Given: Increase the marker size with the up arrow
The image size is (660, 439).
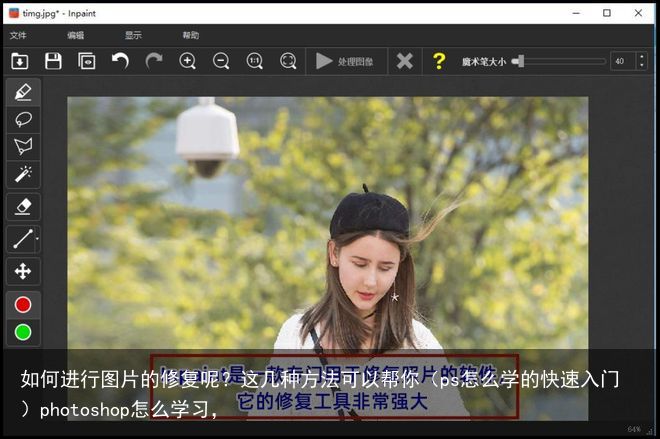Looking at the screenshot, I should pyautogui.click(x=641, y=57).
